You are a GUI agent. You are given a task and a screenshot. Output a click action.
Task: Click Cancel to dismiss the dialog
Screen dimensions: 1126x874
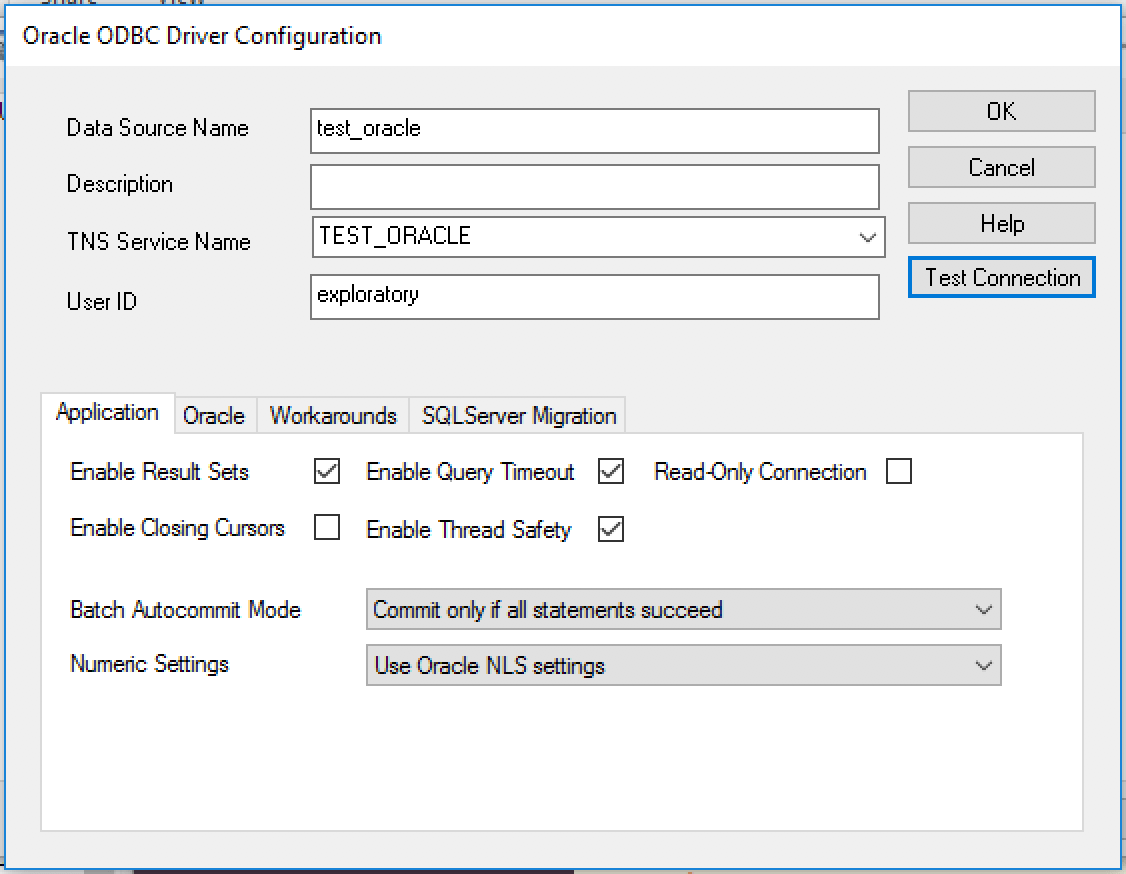pos(1001,167)
